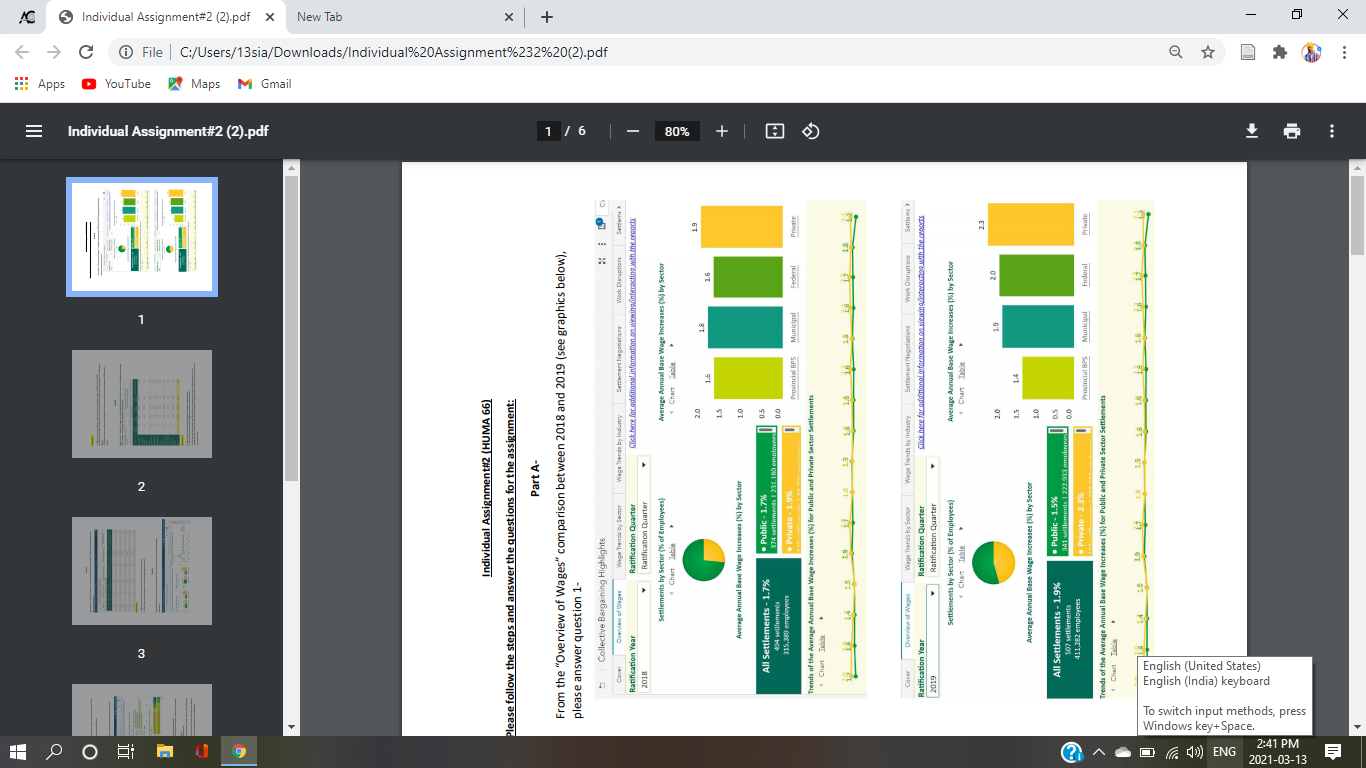Bookmark this page with the star icon
1366x768 pixels.
[x=1208, y=52]
